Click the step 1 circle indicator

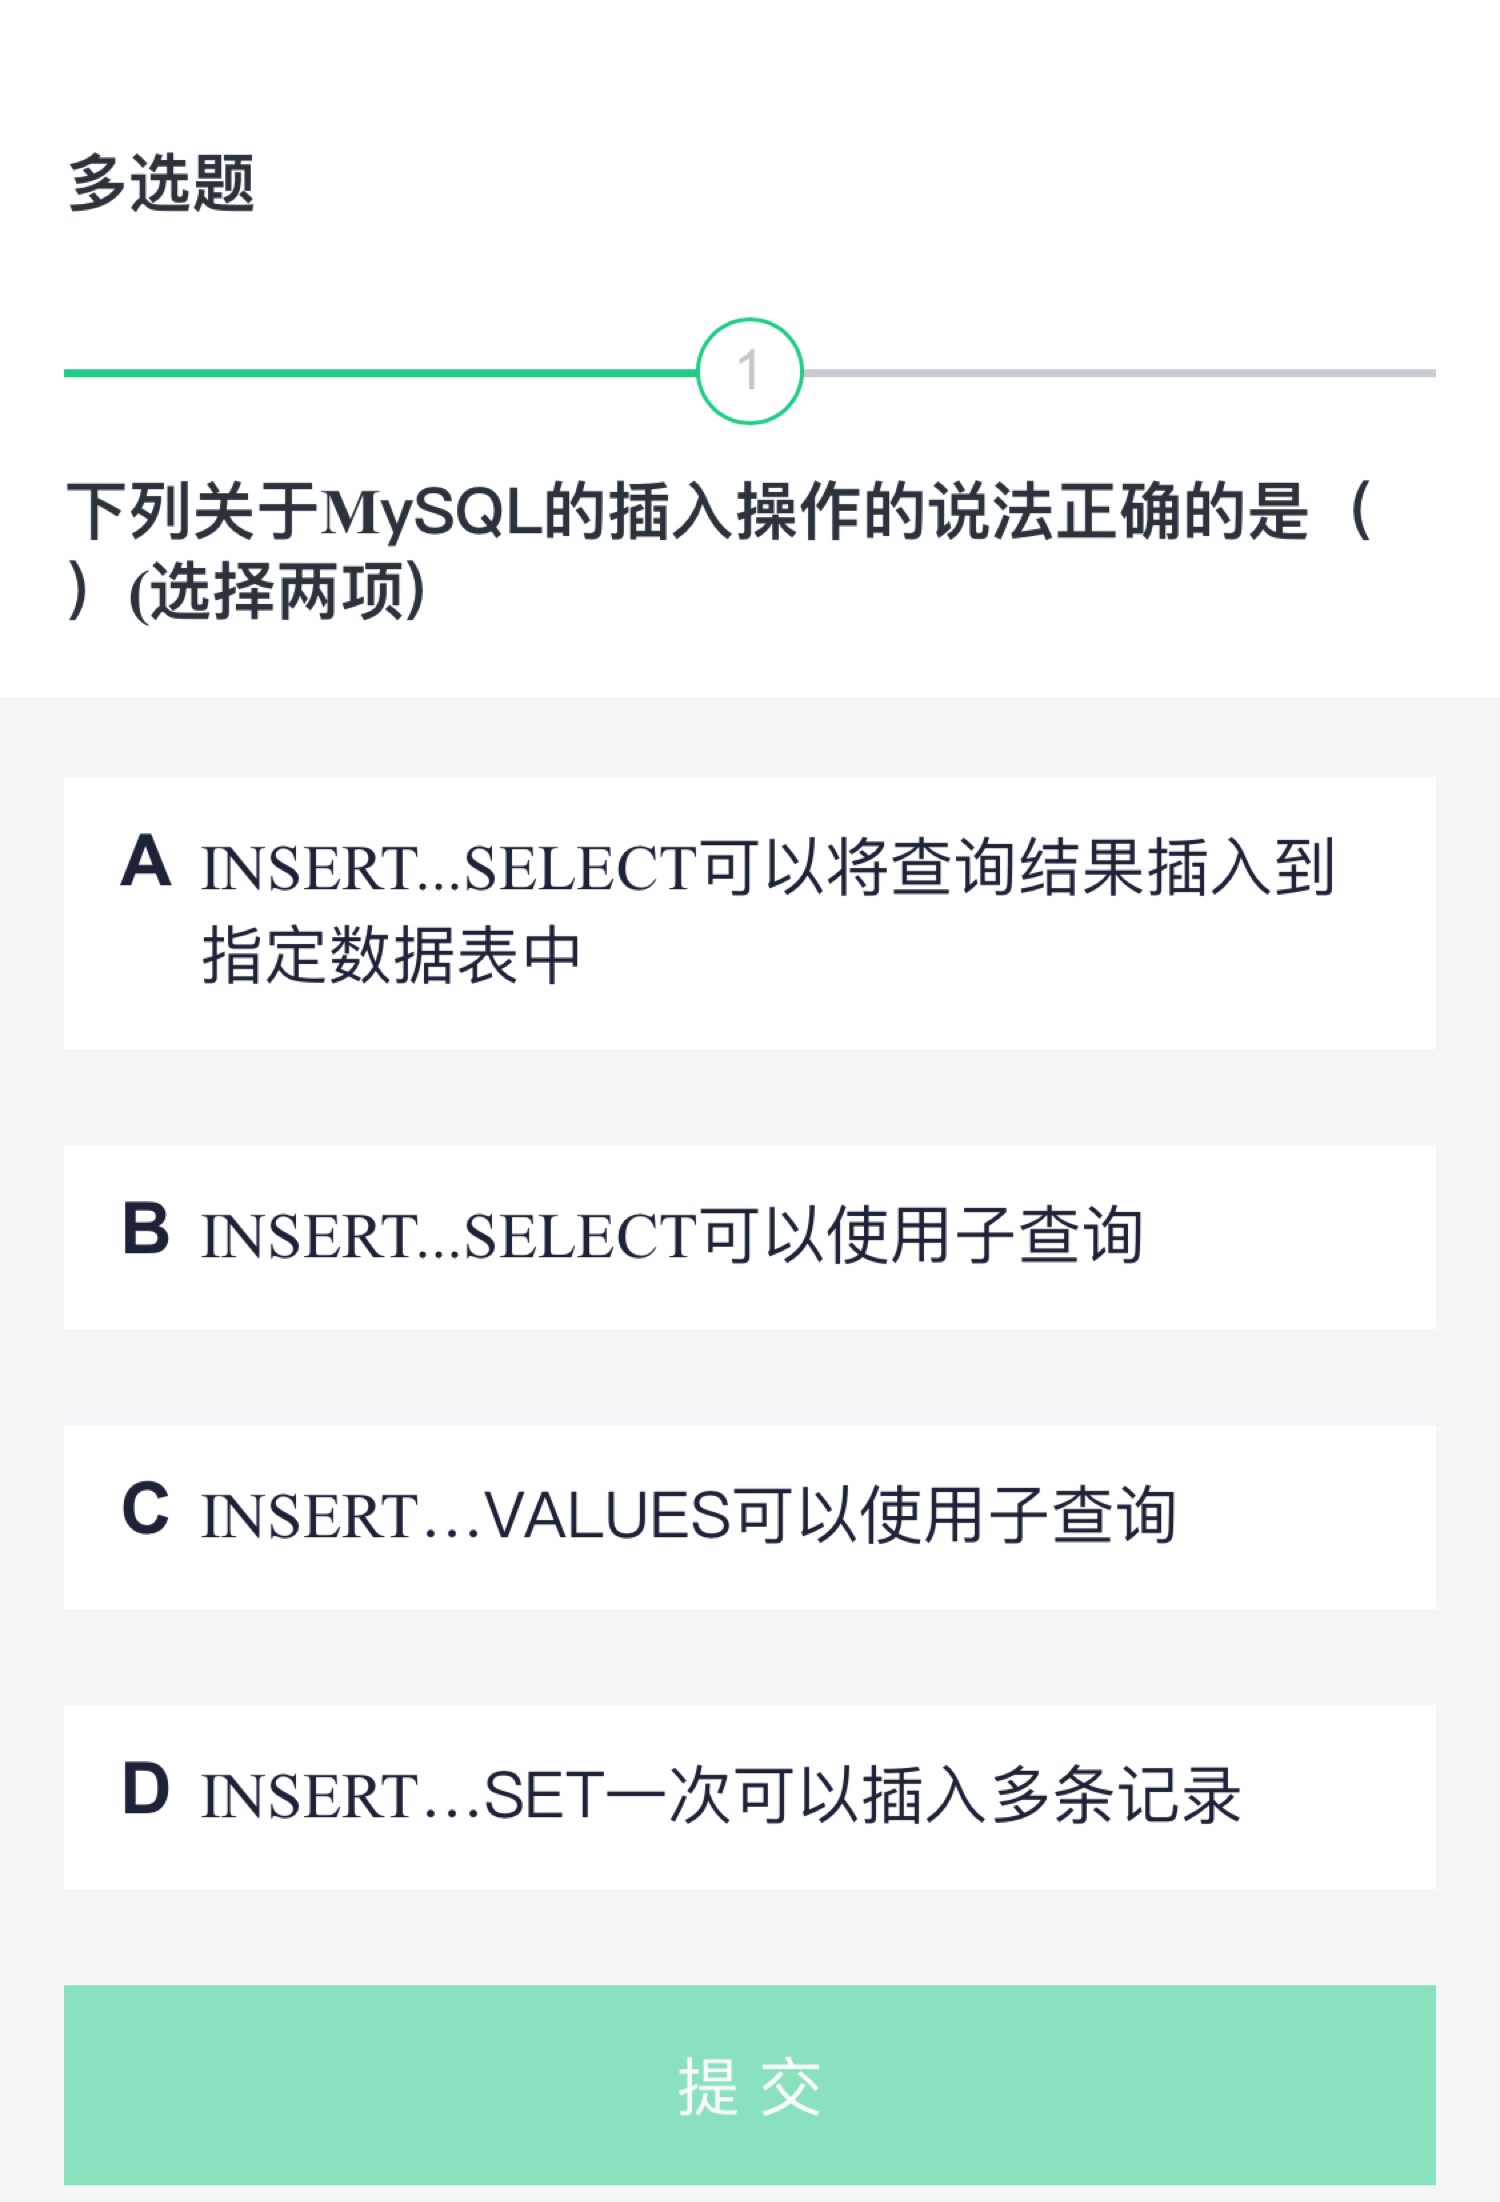749,371
